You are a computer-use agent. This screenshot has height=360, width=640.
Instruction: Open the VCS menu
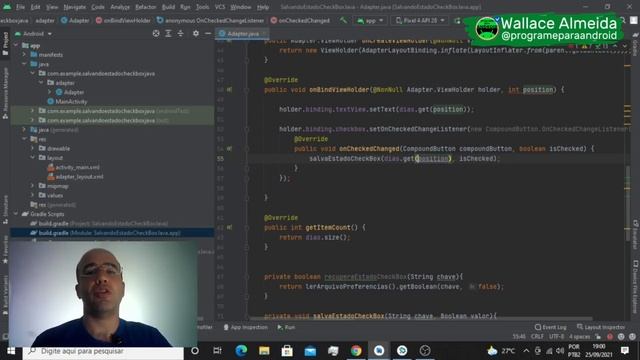(x=220, y=7)
